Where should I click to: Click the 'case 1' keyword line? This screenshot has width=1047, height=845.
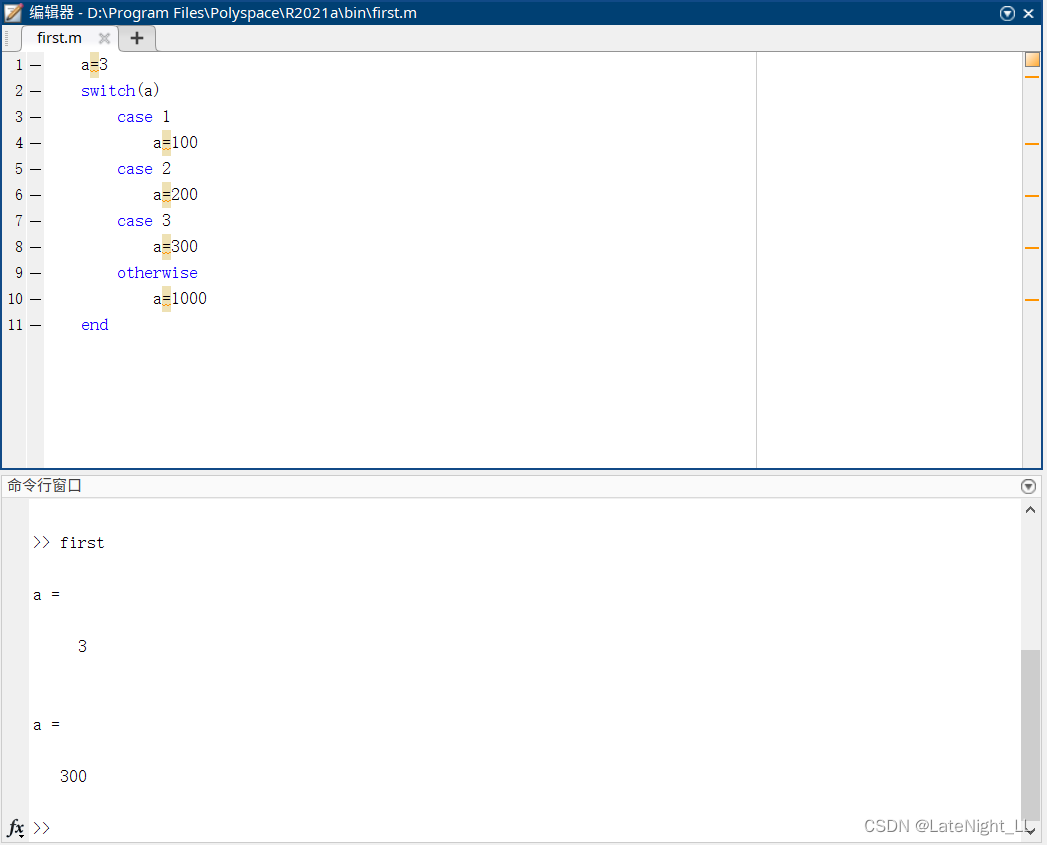click(144, 117)
